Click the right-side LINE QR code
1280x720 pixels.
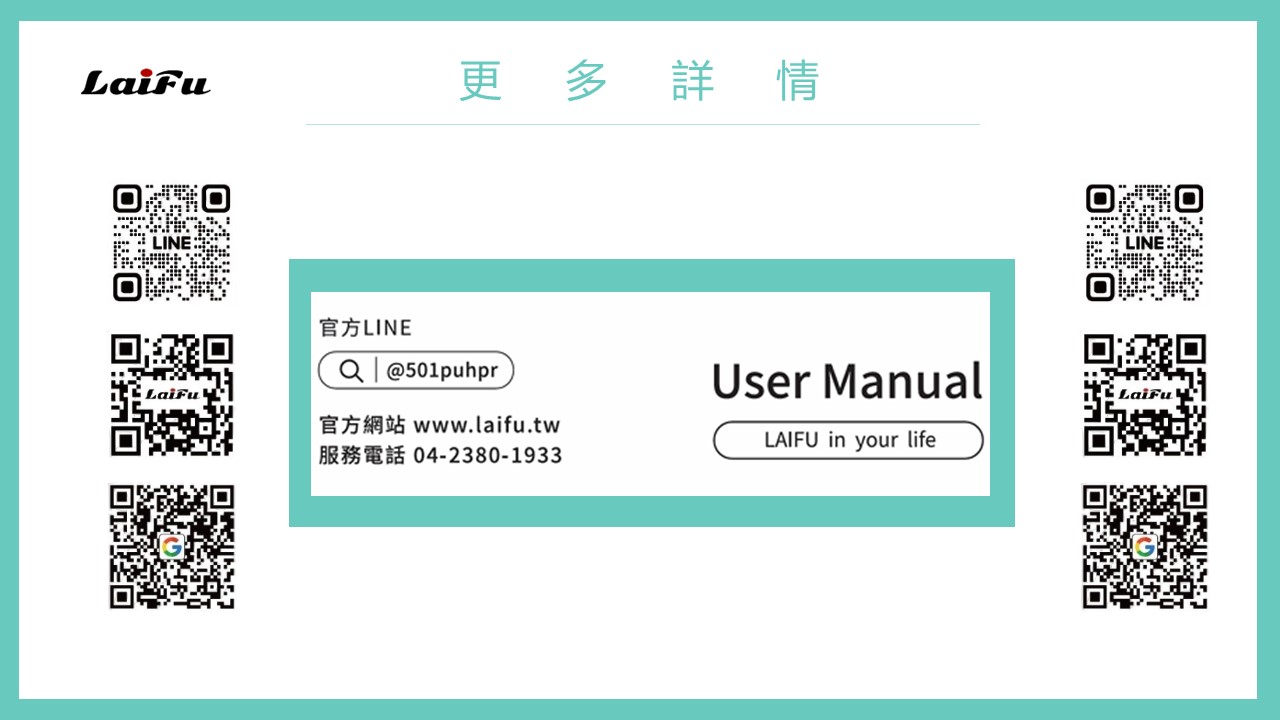pyautogui.click(x=1144, y=243)
